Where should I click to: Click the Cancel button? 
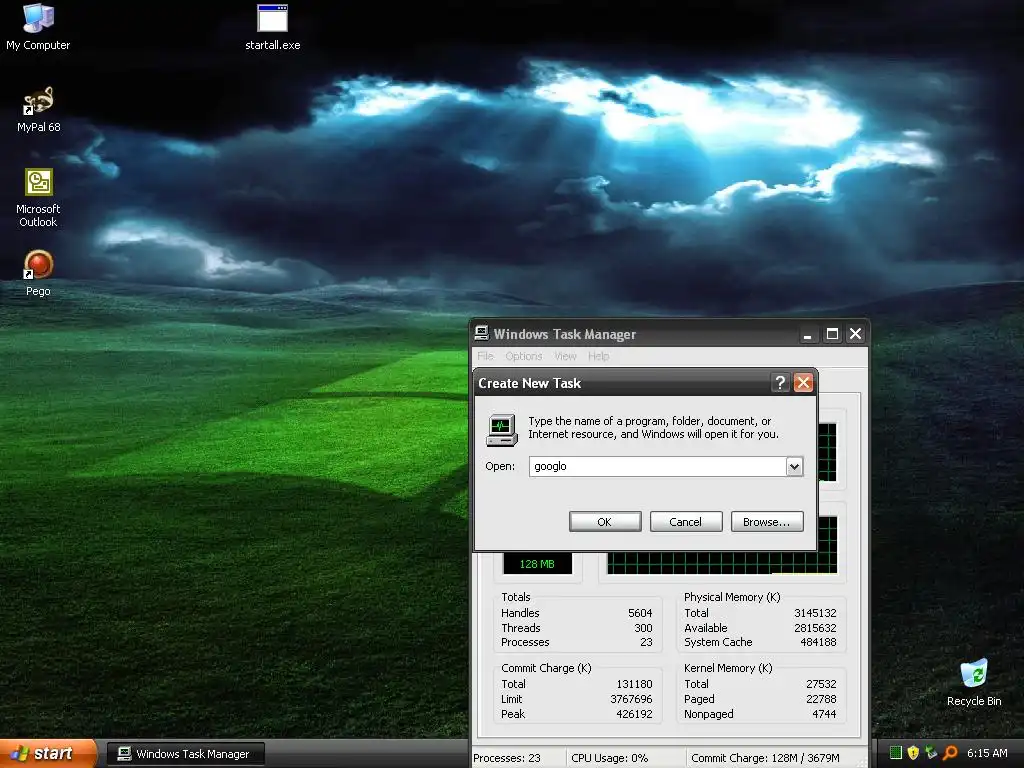point(686,522)
